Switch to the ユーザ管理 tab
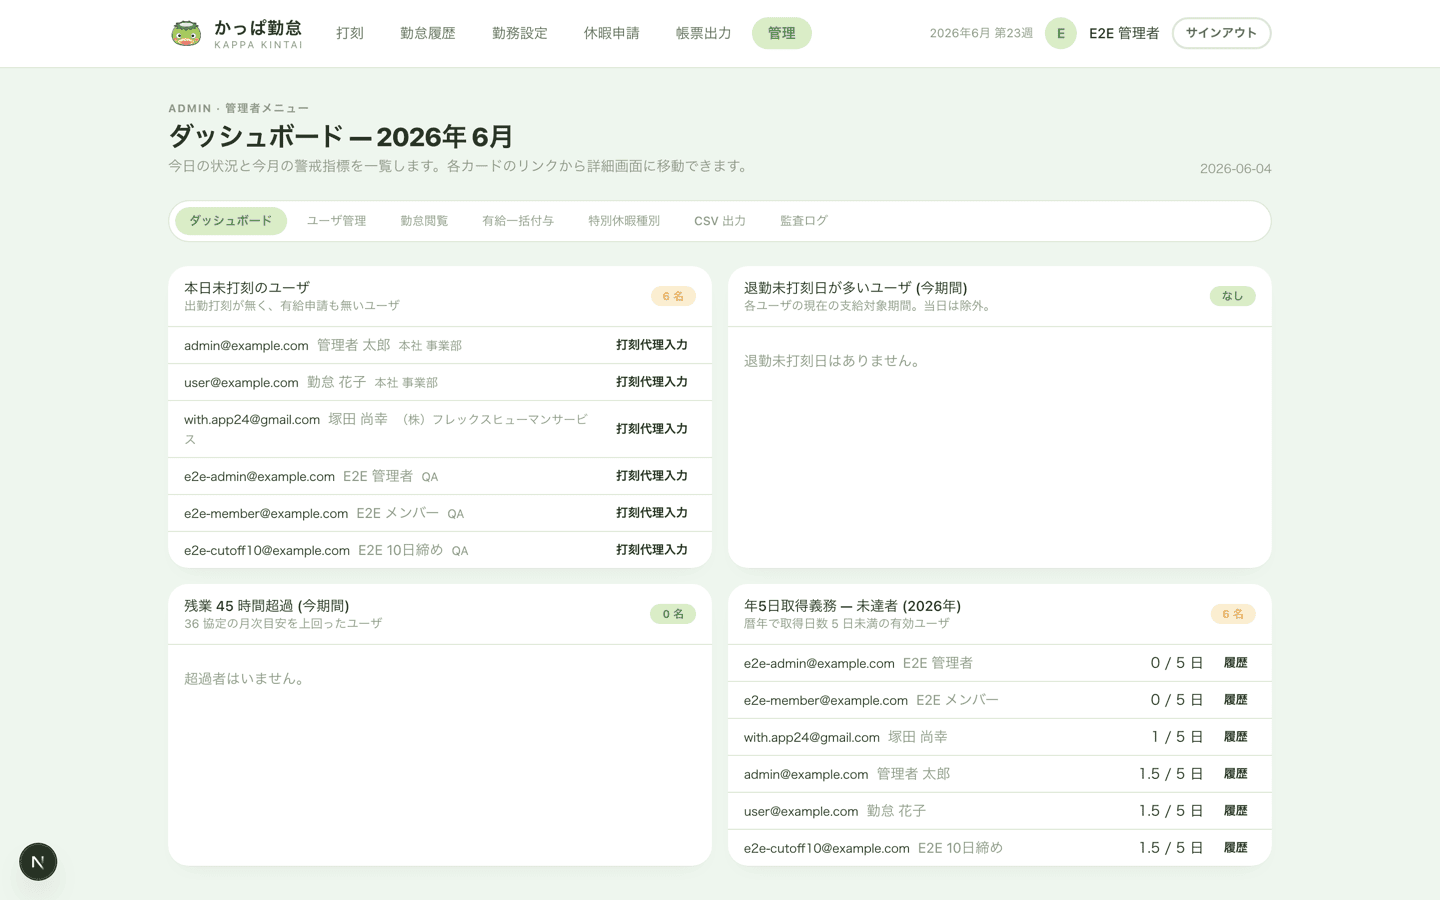This screenshot has height=900, width=1440. [336, 221]
